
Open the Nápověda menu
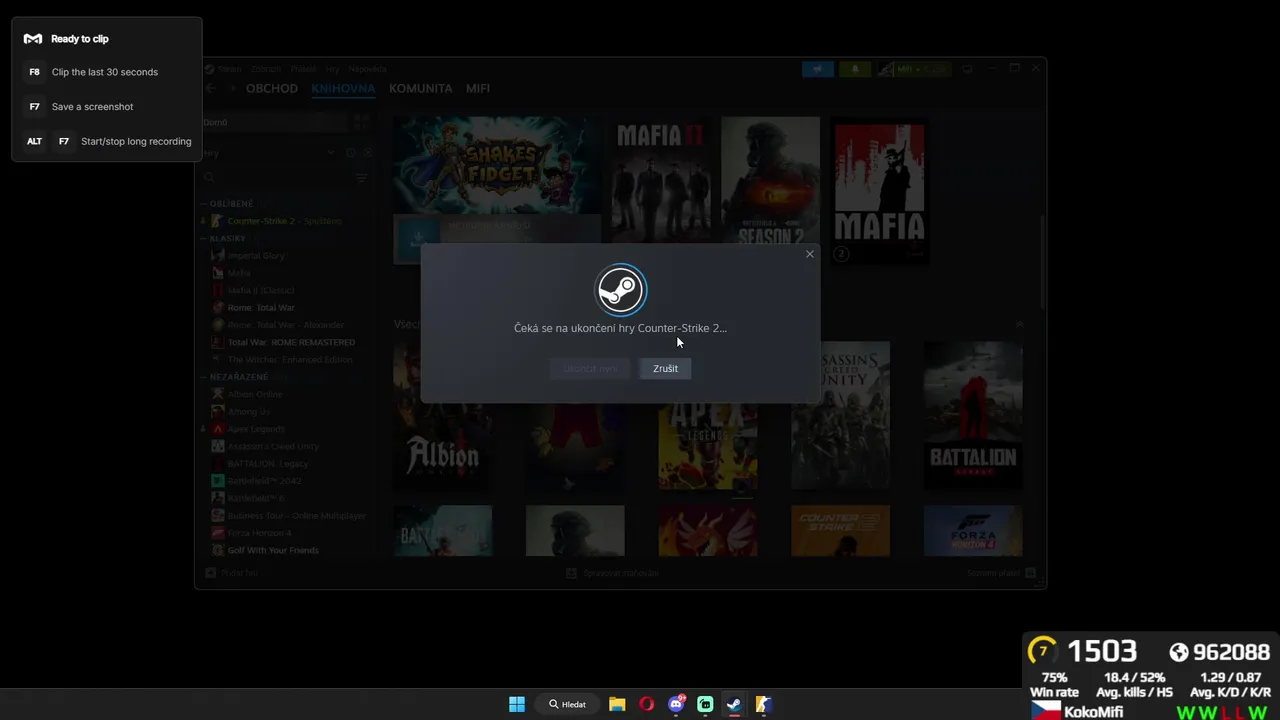tap(368, 69)
